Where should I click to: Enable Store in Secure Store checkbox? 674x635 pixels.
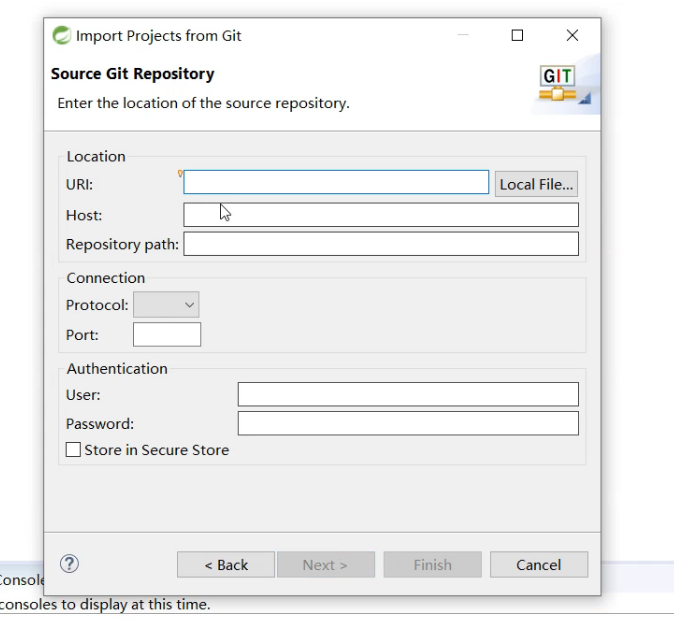point(73,450)
